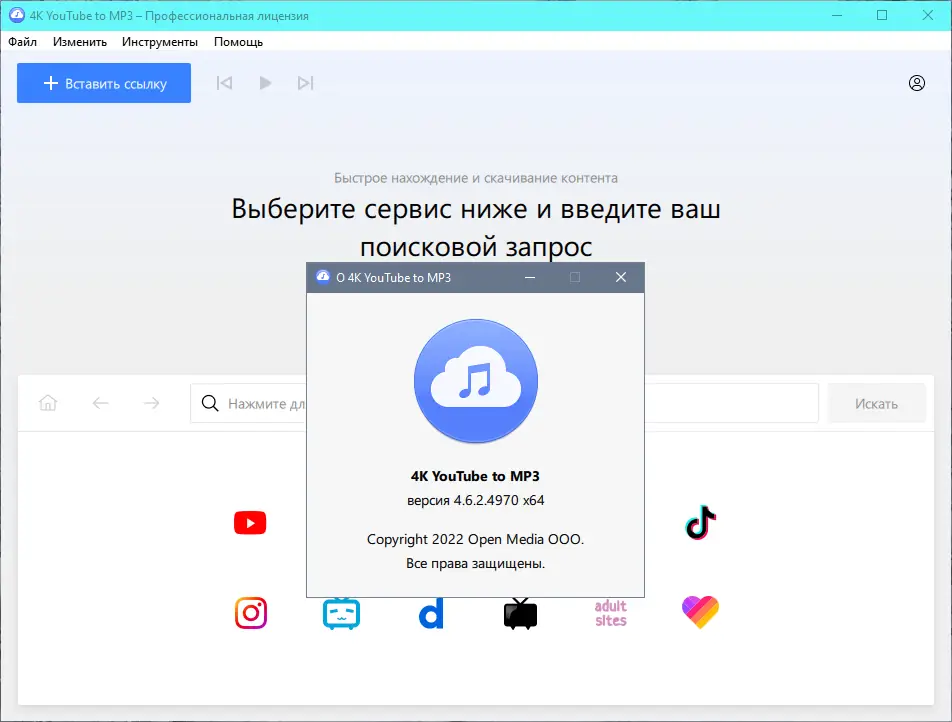The height and width of the screenshot is (722, 952).
Task: Choose the black TV service icon
Action: coord(520,613)
